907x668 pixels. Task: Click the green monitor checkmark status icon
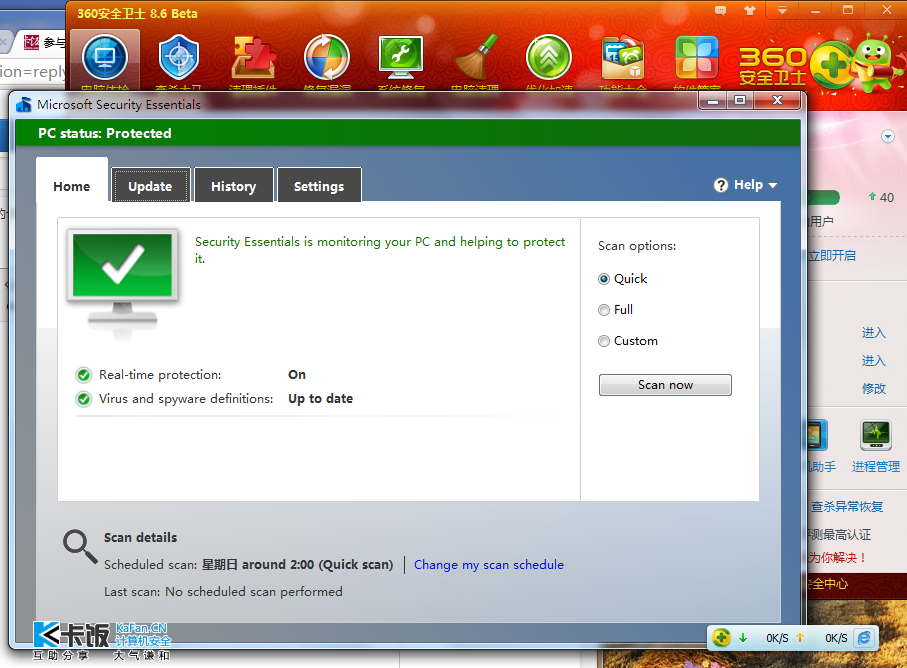(122, 282)
